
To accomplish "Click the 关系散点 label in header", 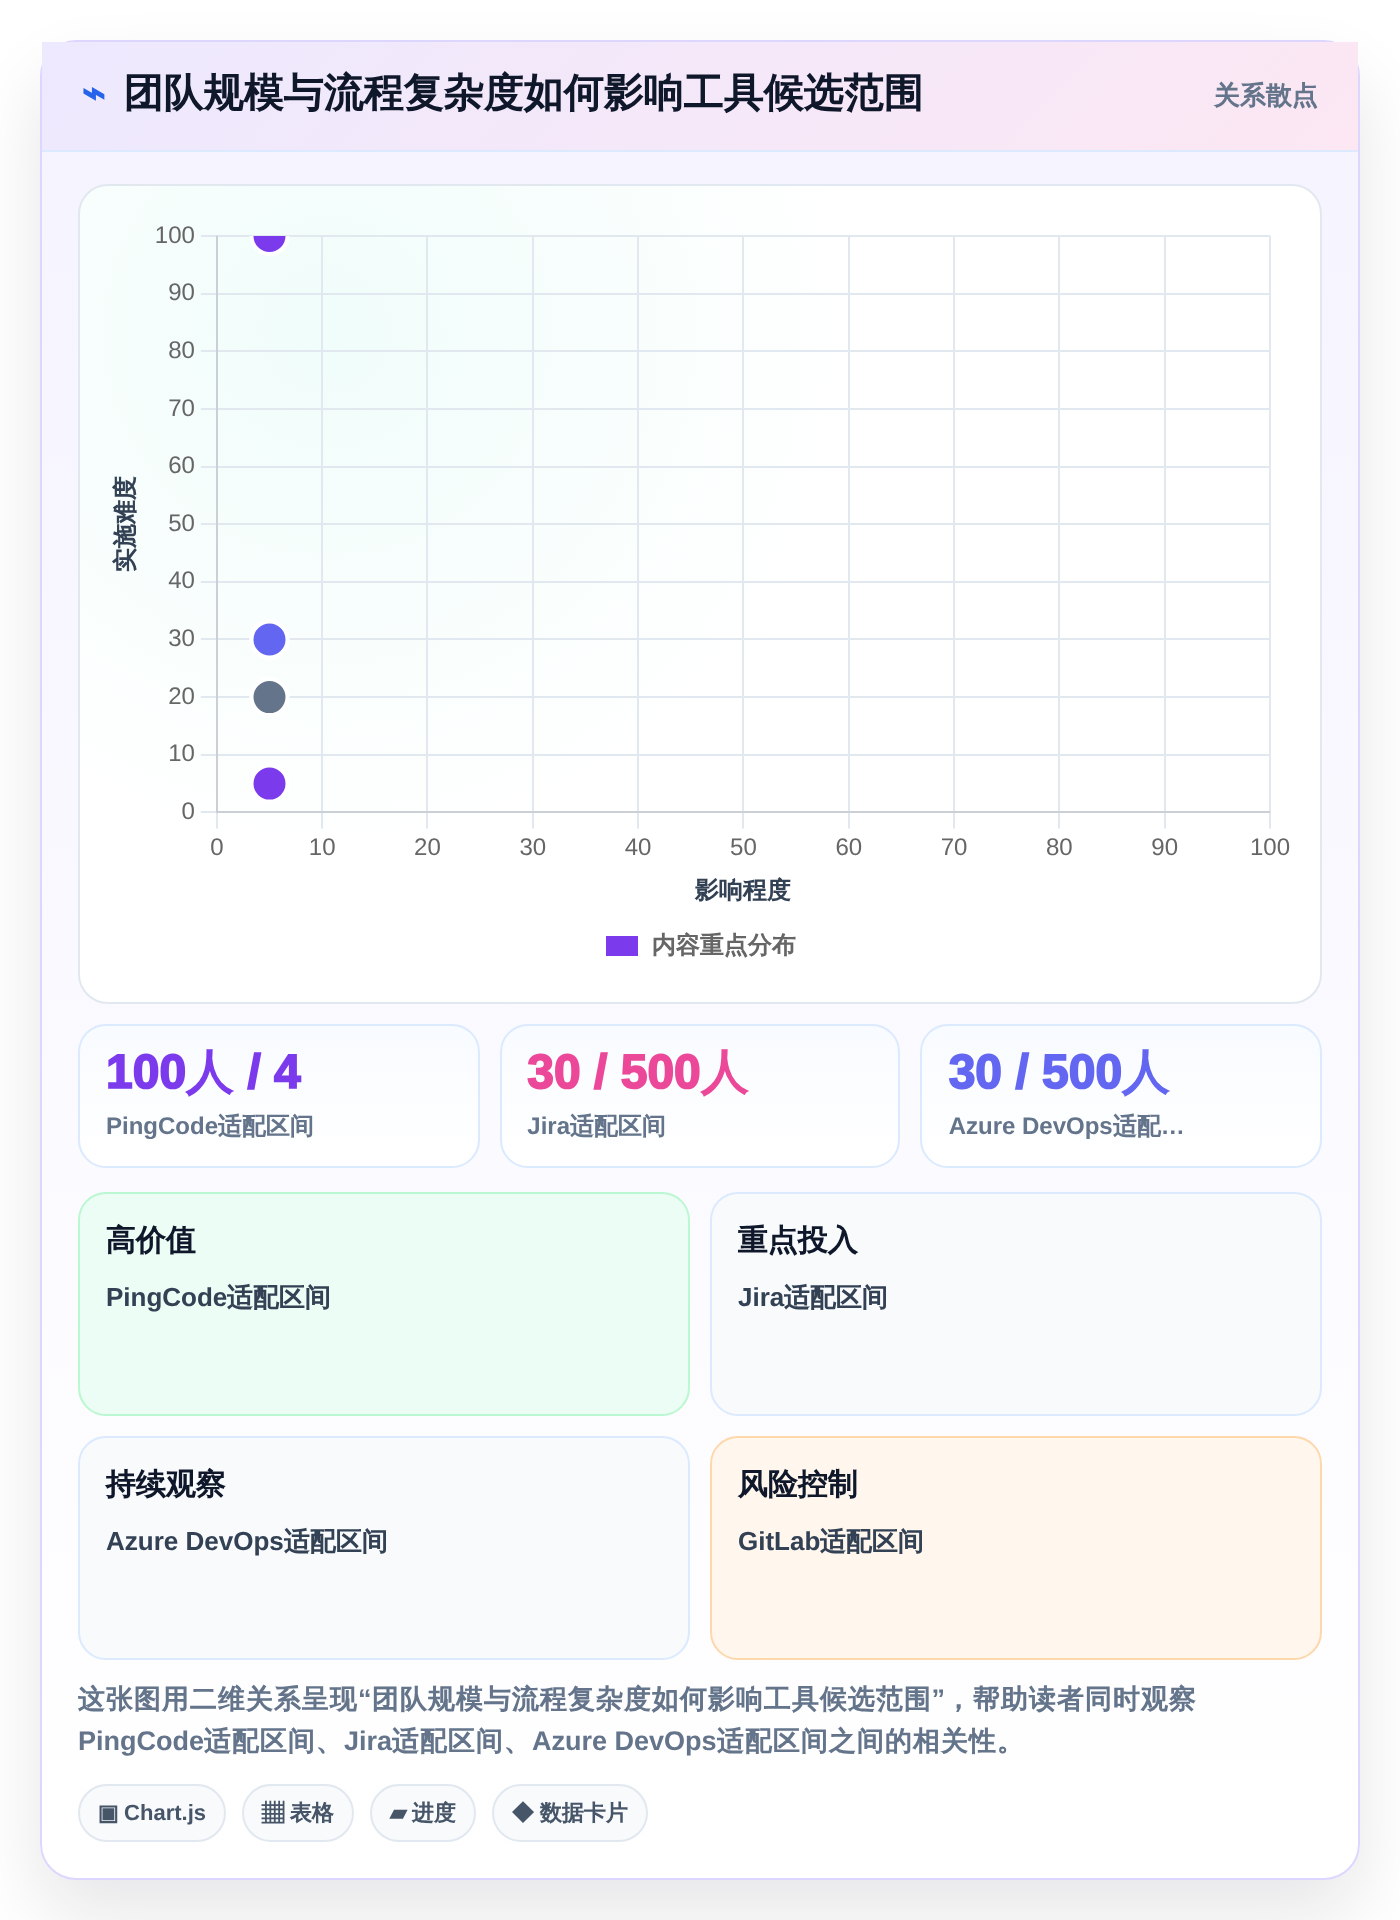I will [x=1265, y=96].
